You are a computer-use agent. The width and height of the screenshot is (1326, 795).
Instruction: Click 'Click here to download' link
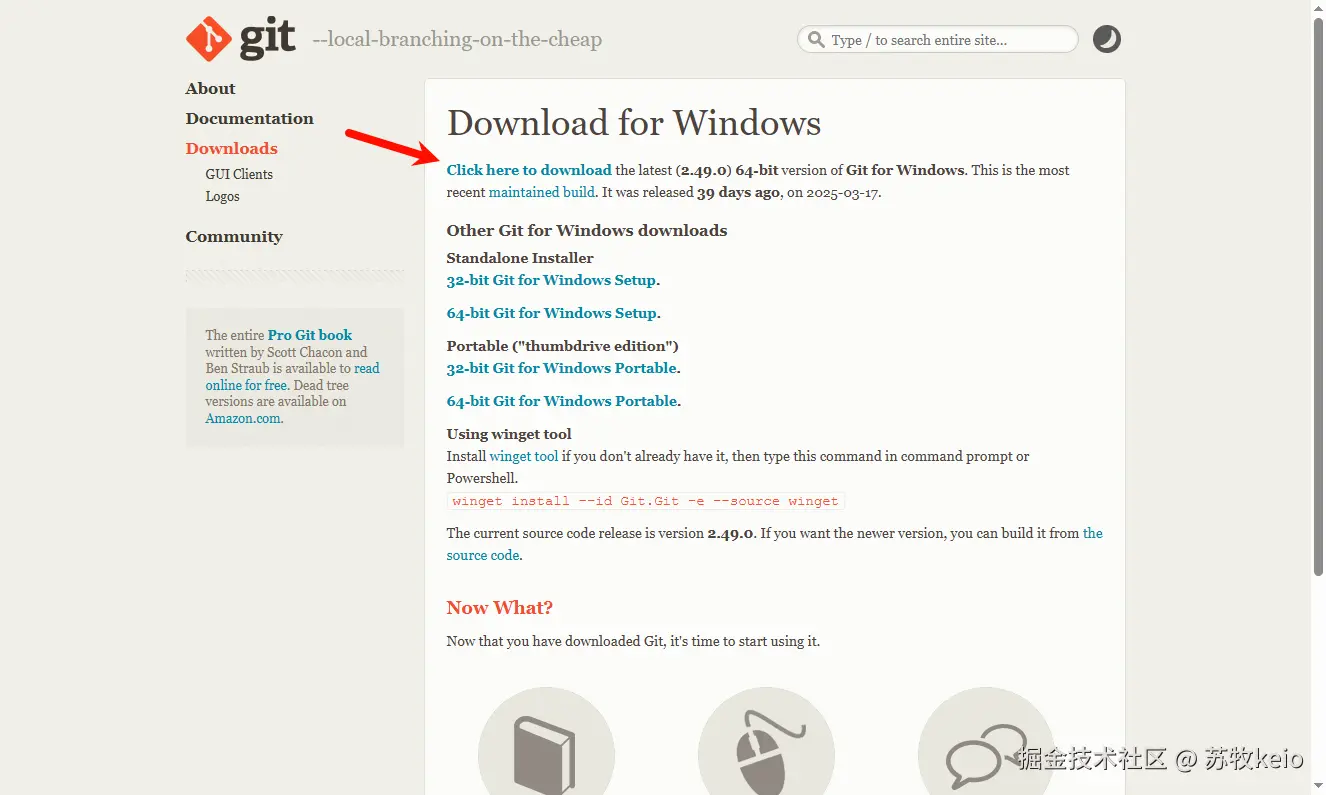tap(529, 170)
